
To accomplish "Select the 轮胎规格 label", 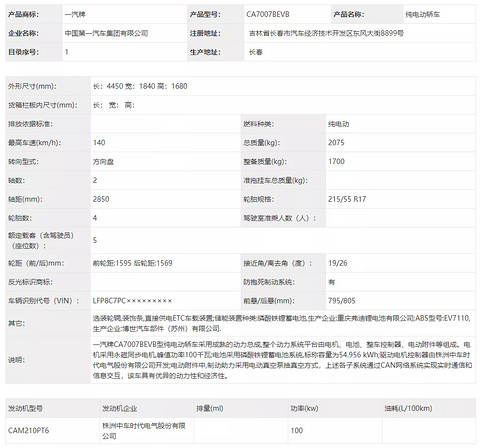I will [x=258, y=199].
